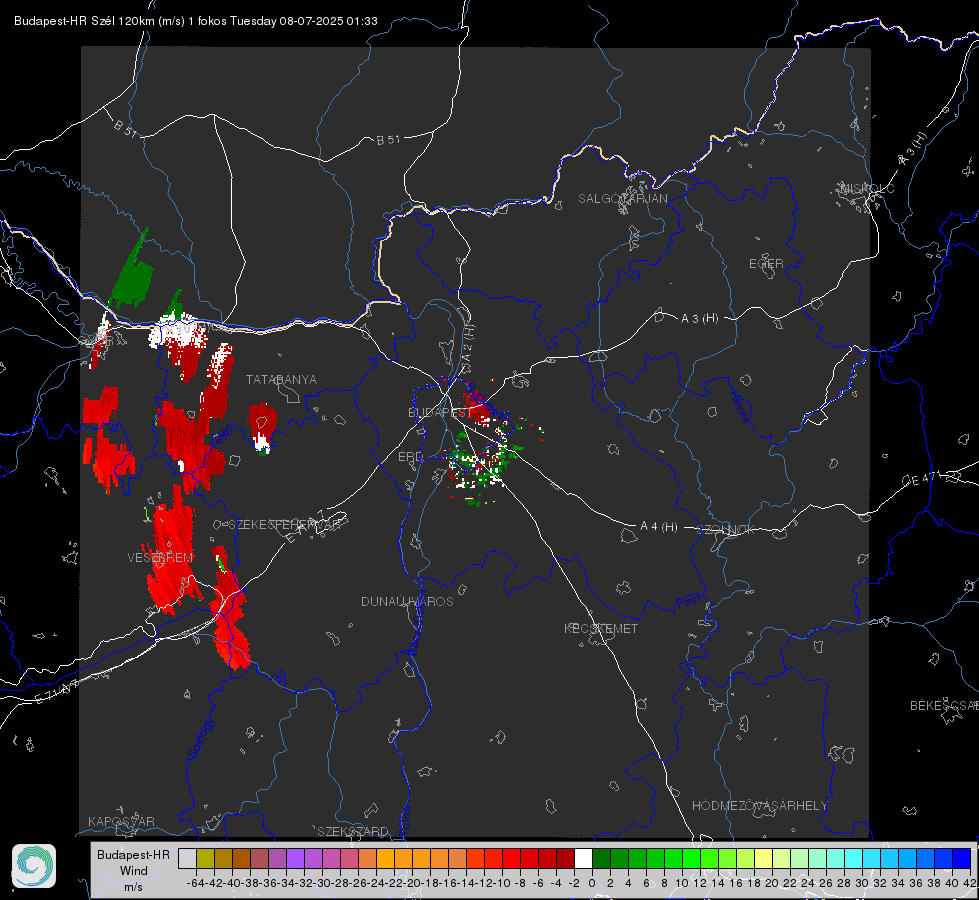Click the amber swatch between -24 and -22
This screenshot has width=979, height=900.
tap(385, 858)
